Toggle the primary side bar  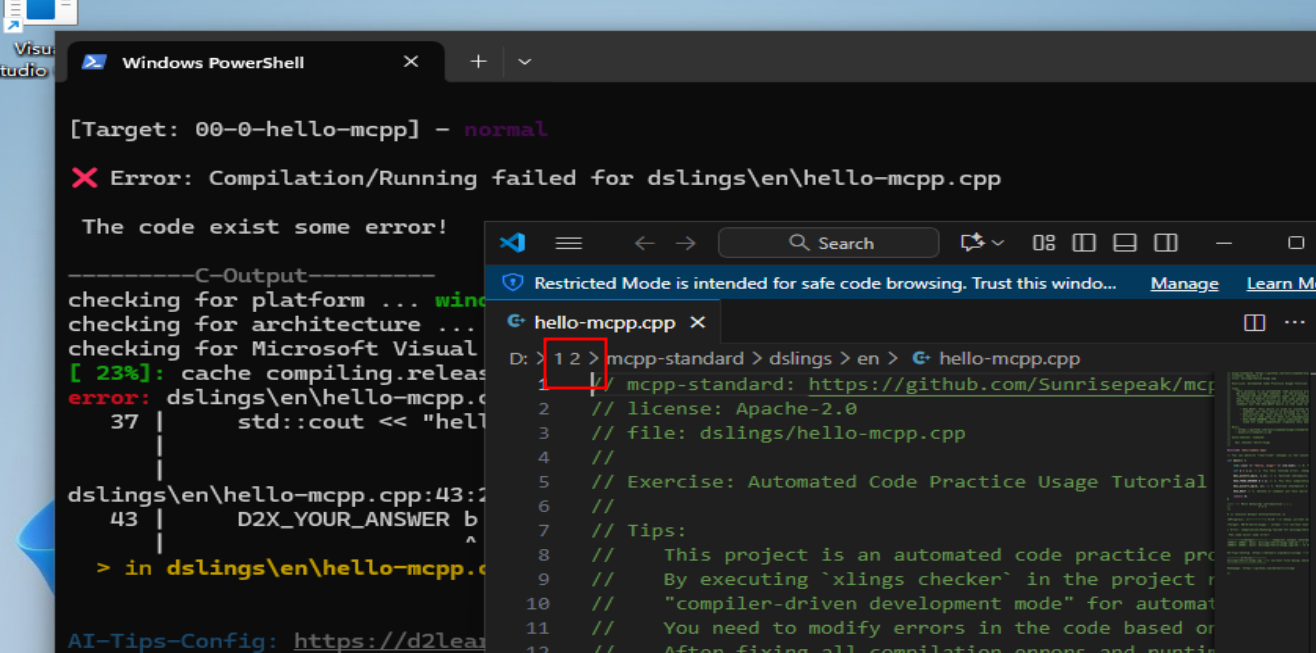click(x=1084, y=243)
